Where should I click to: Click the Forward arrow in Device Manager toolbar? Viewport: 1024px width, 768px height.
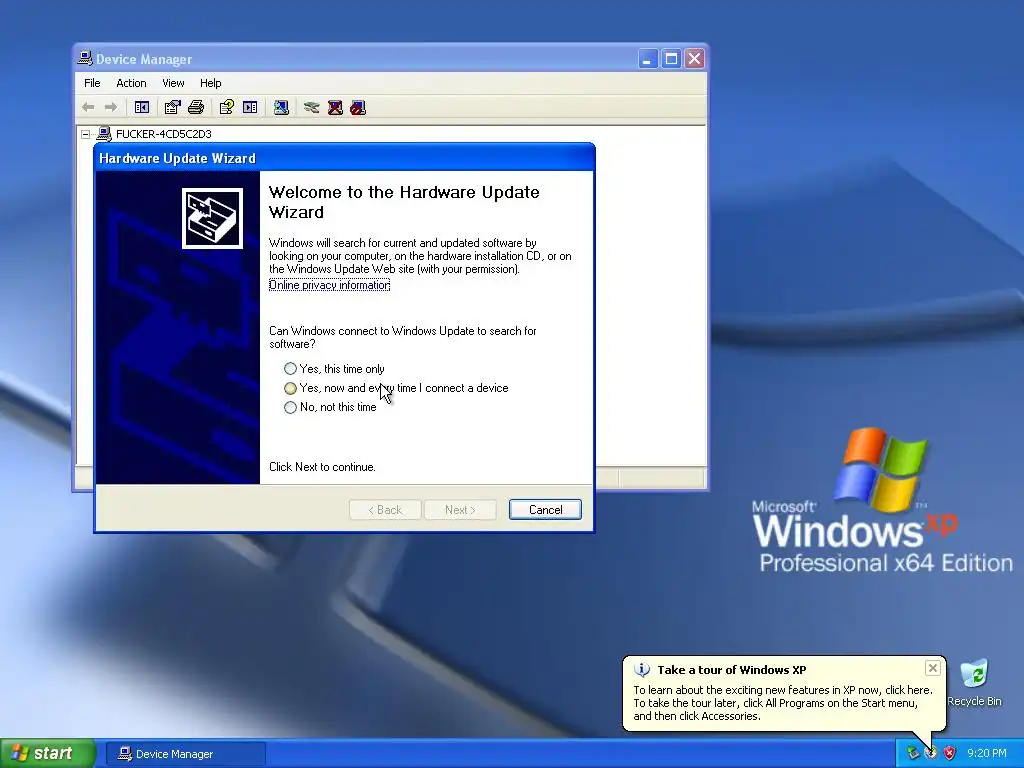111,107
